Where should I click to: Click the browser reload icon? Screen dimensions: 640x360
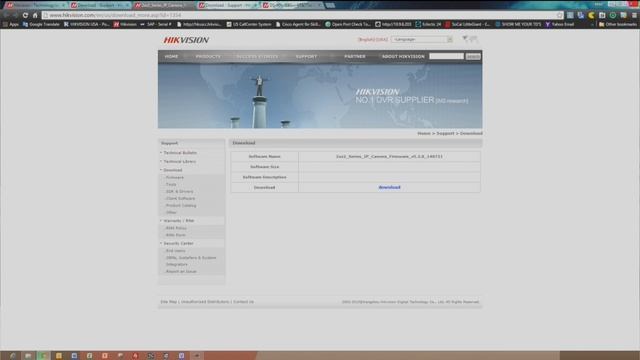coord(25,15)
